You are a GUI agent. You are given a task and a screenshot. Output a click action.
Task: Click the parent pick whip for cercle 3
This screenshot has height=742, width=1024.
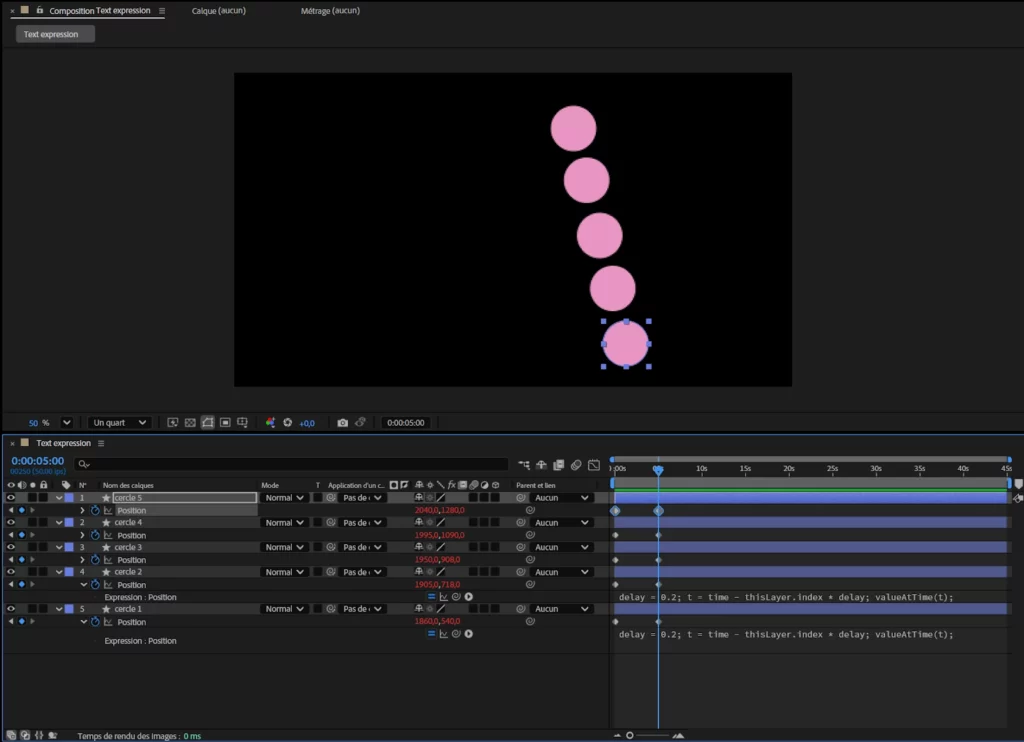tap(520, 547)
